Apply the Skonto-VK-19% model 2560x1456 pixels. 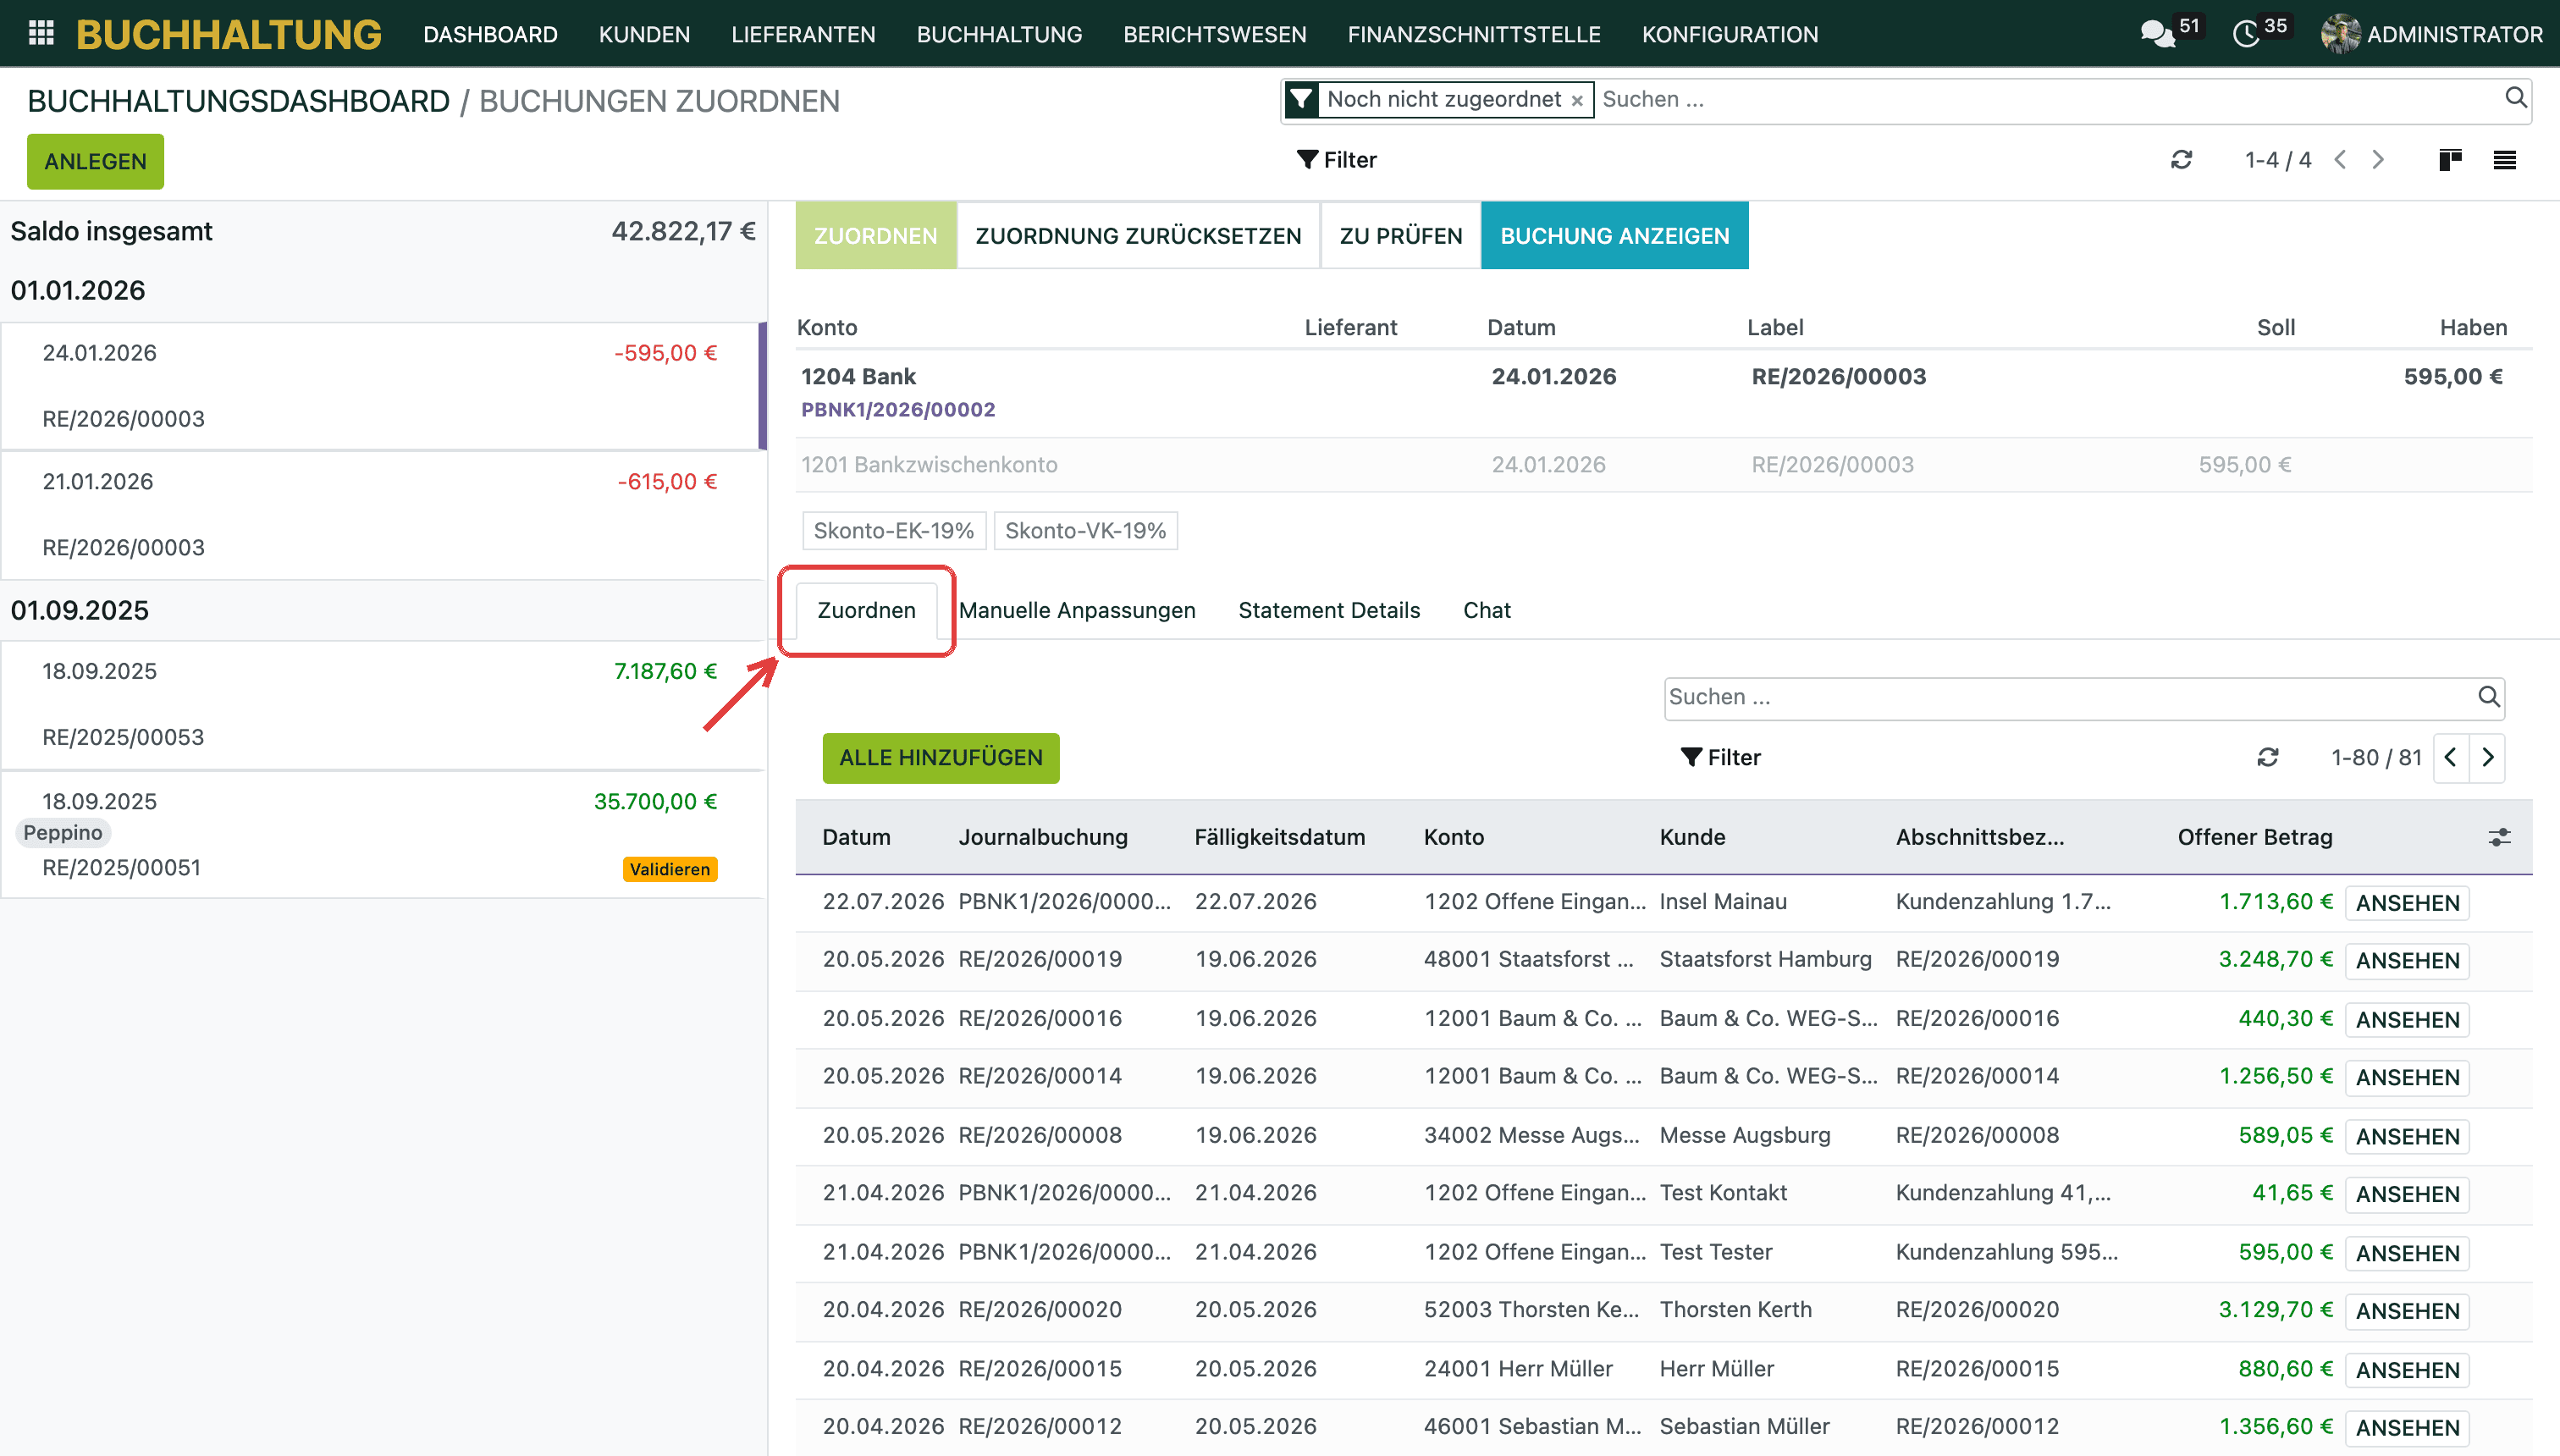[1086, 531]
